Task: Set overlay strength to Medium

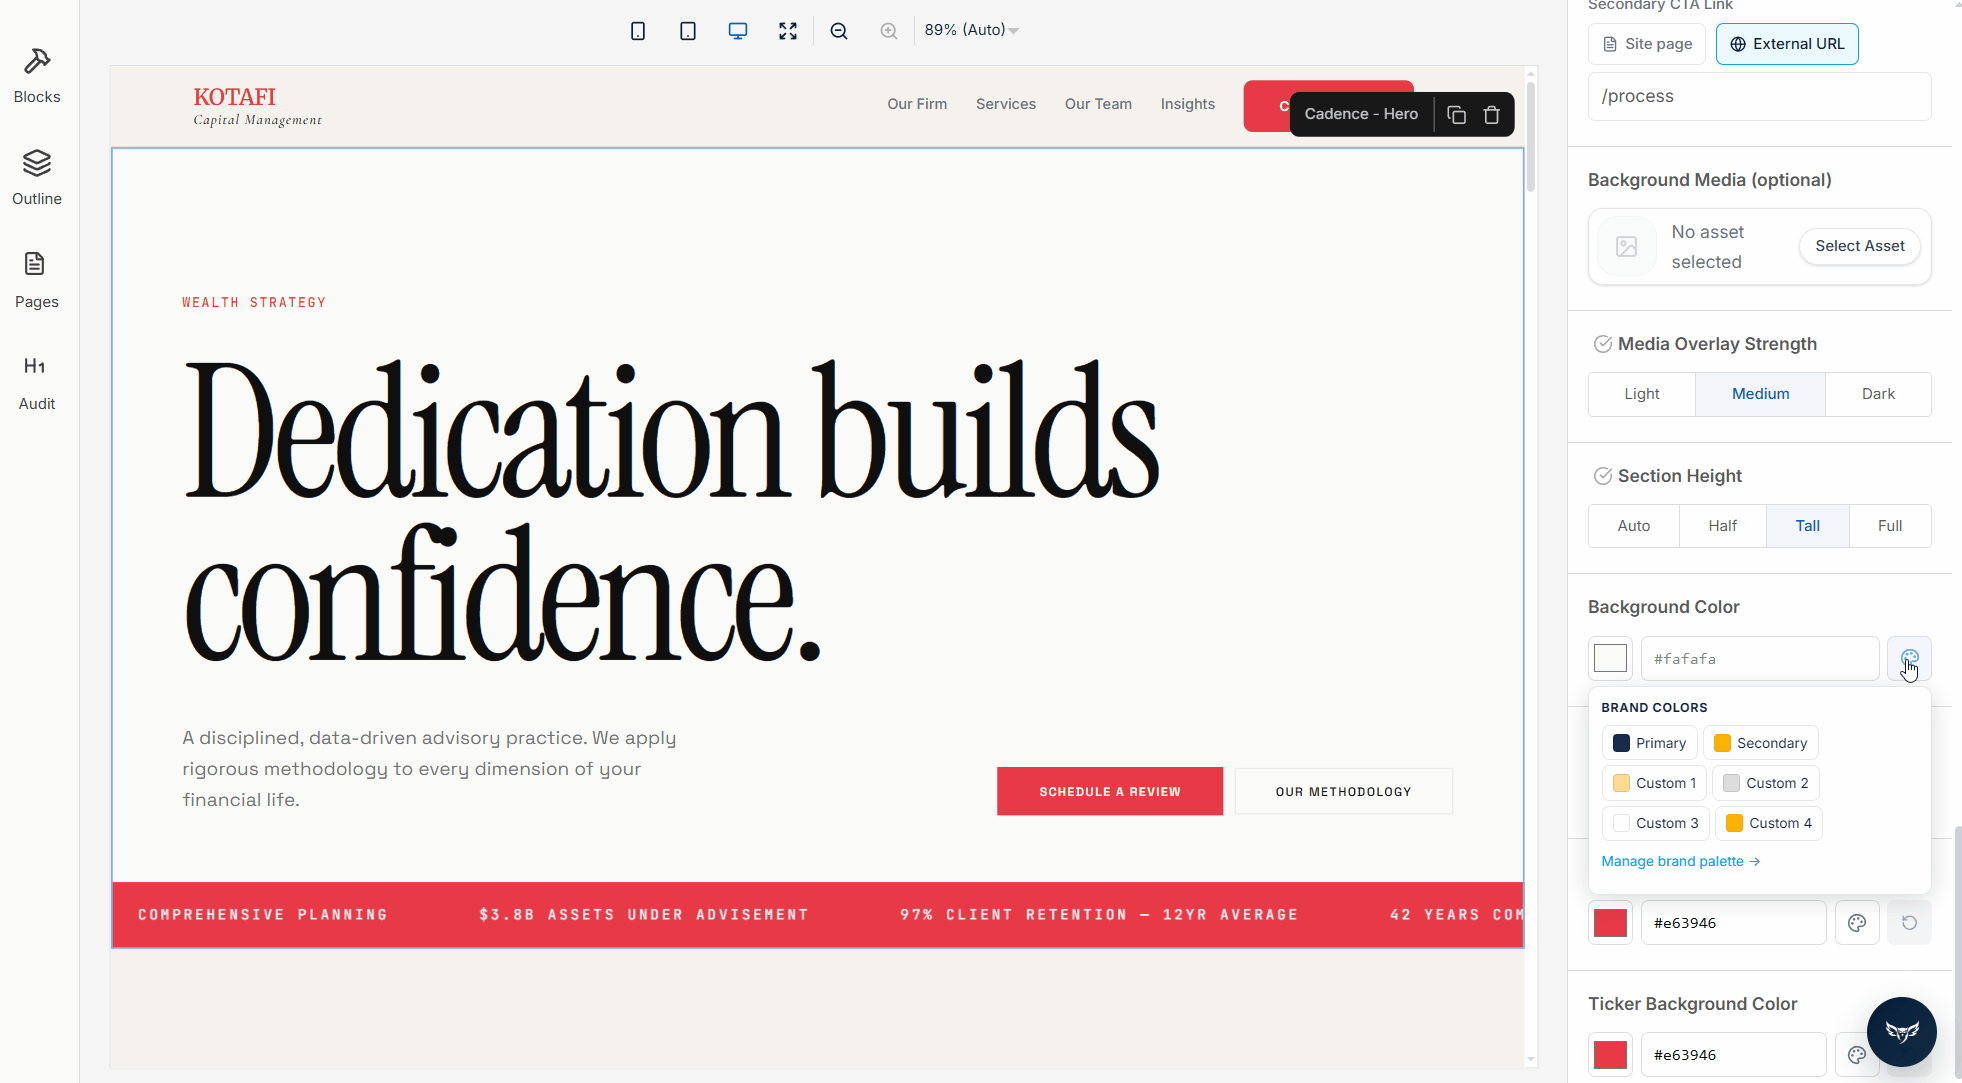Action: (1760, 394)
